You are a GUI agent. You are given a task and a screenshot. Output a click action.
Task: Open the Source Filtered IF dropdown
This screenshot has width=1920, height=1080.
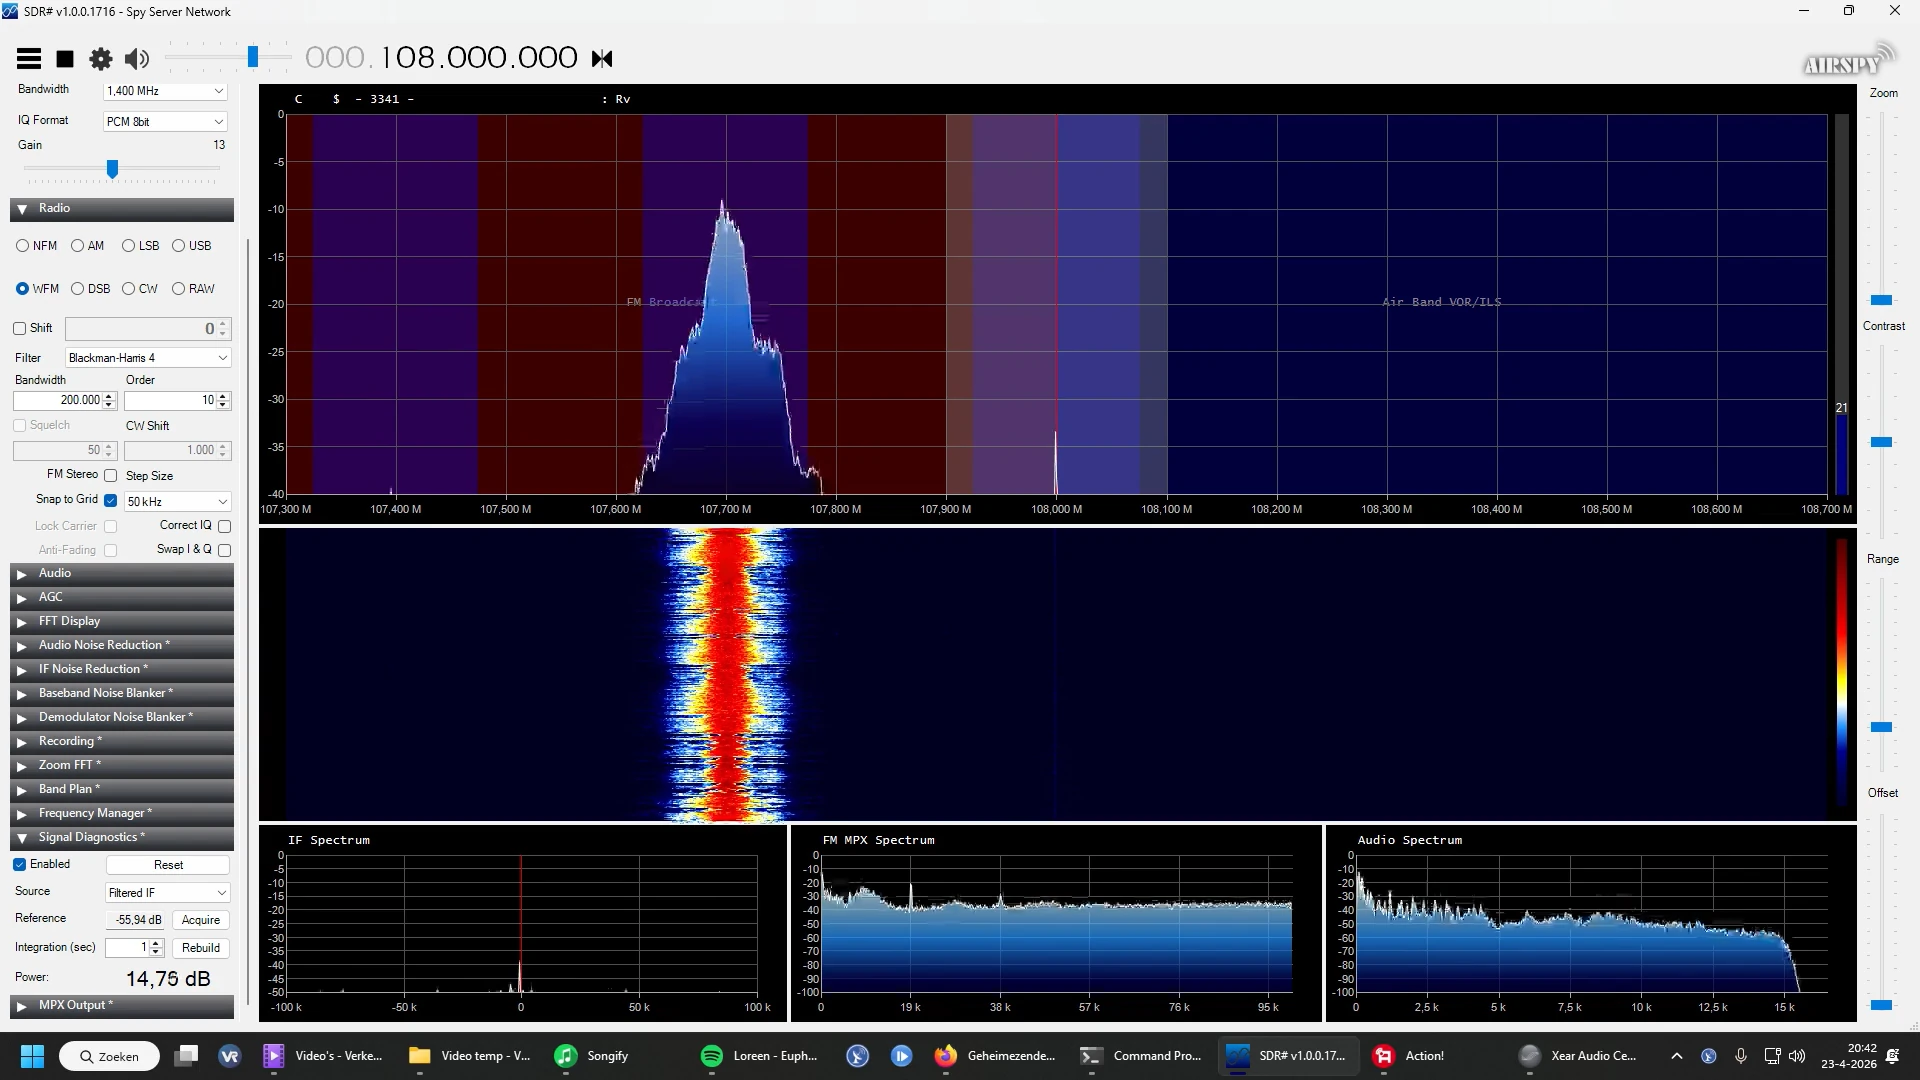coord(167,893)
